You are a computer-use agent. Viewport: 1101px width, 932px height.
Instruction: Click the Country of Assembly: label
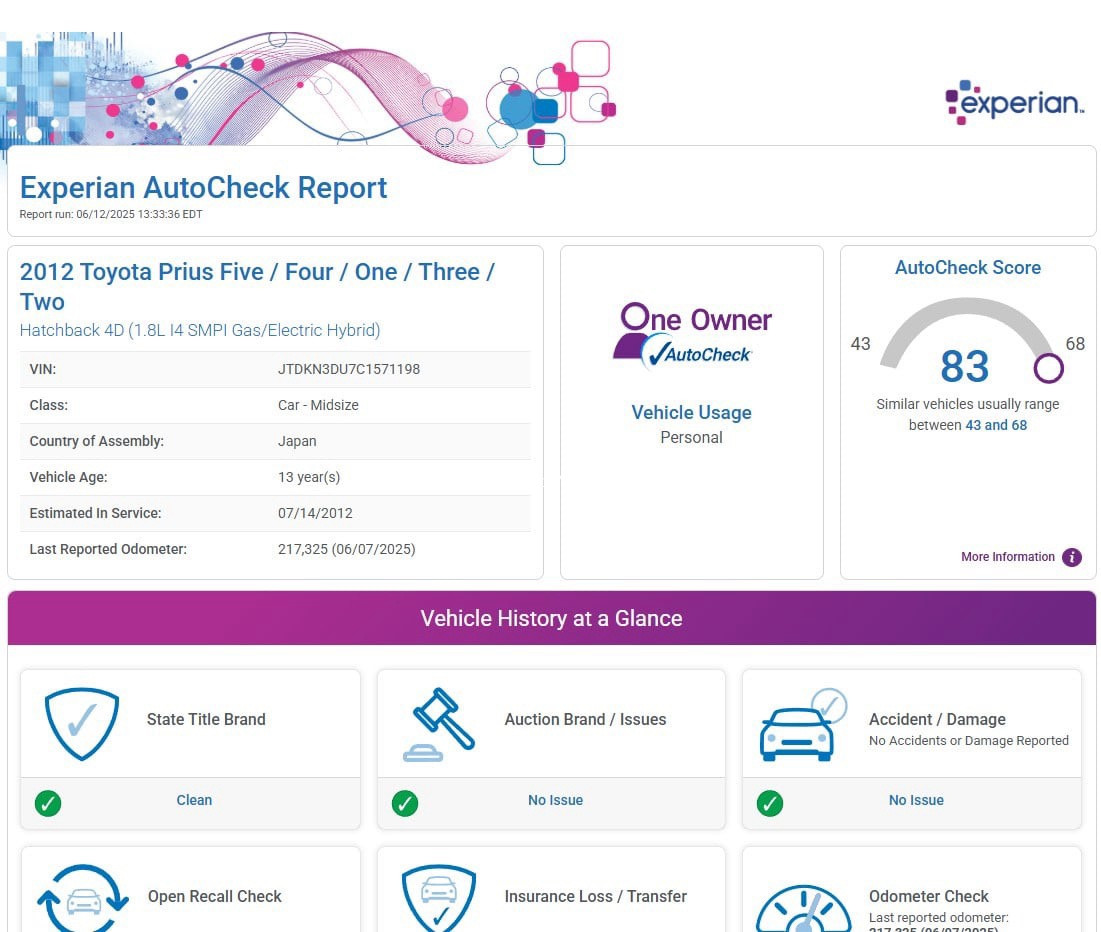point(96,441)
